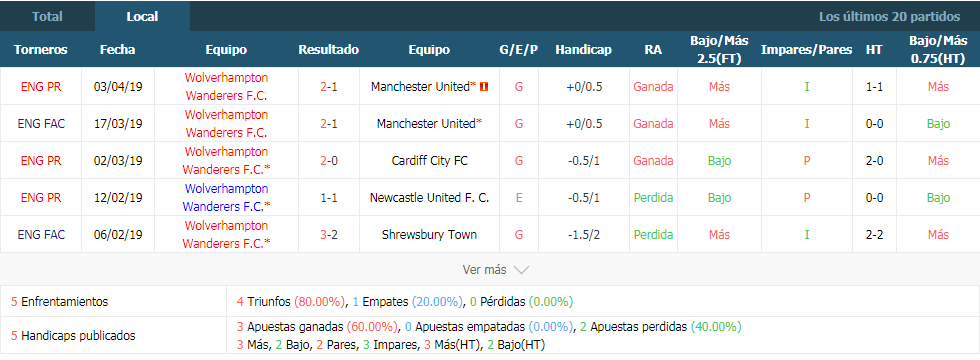Click the Bajo/Más 2.5(FT) column header
The height and width of the screenshot is (360, 980).
[x=719, y=50]
